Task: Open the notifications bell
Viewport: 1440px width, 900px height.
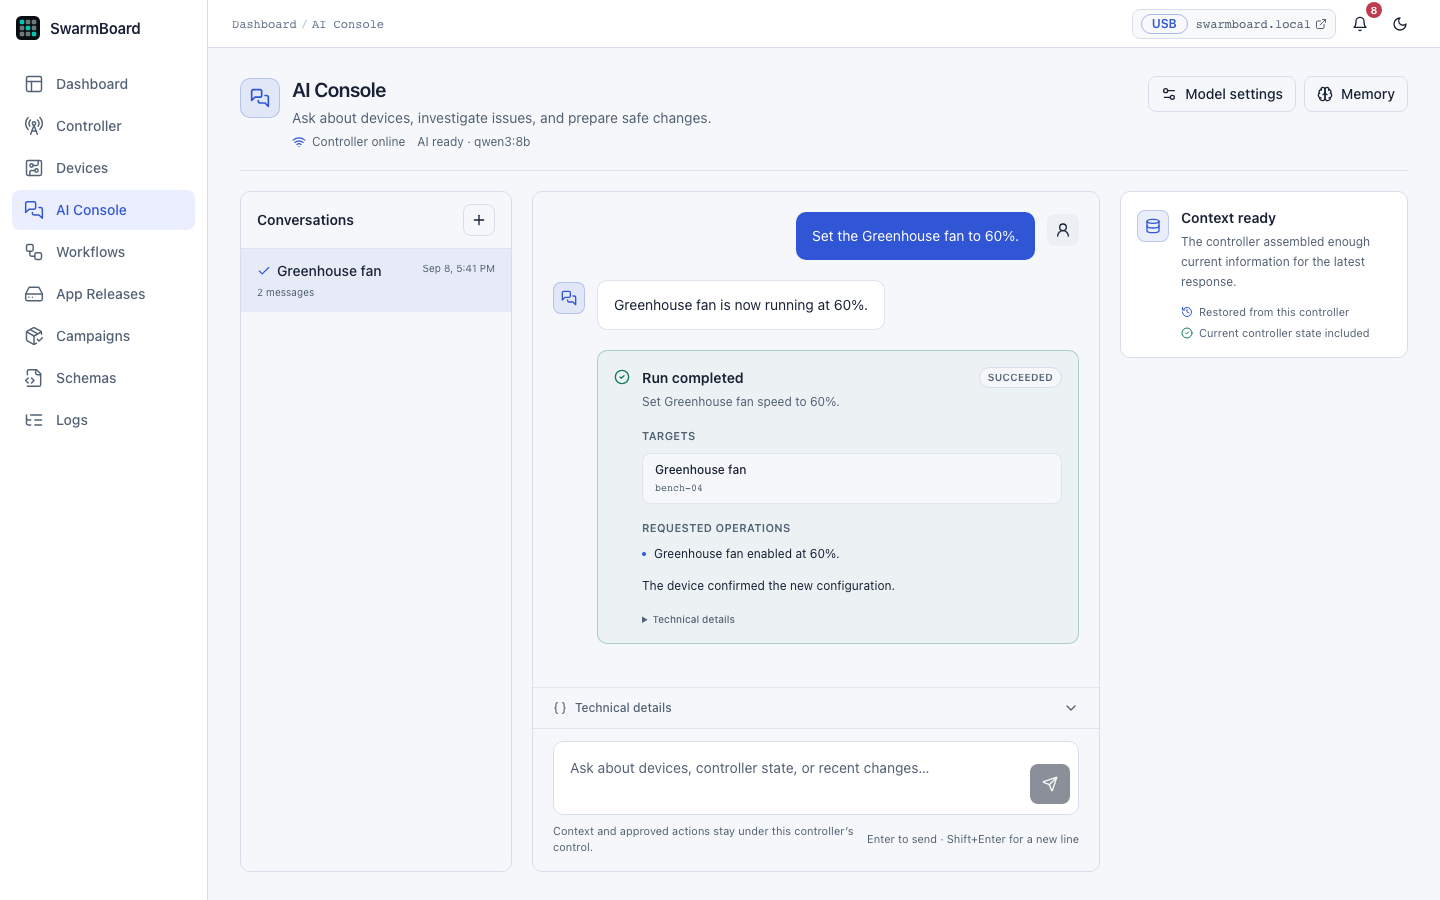Action: 1360,24
